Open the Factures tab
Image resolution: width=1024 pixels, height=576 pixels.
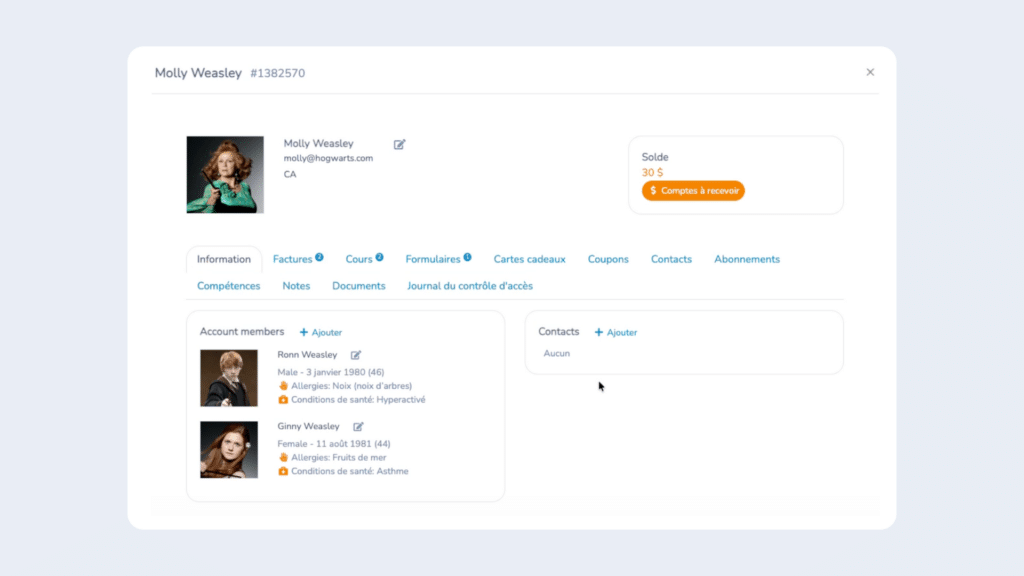(293, 259)
